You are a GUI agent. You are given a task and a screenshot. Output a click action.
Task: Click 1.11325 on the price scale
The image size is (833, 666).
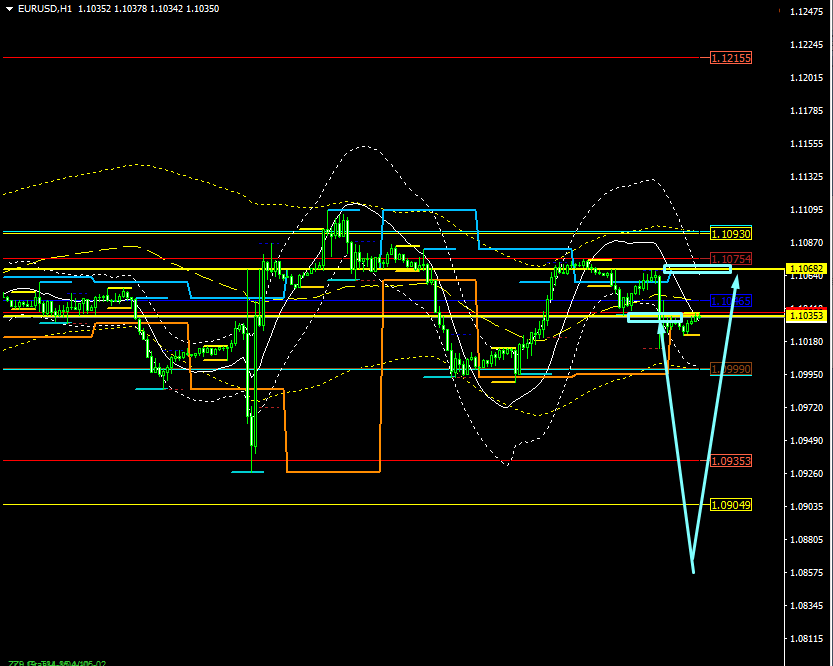click(806, 176)
